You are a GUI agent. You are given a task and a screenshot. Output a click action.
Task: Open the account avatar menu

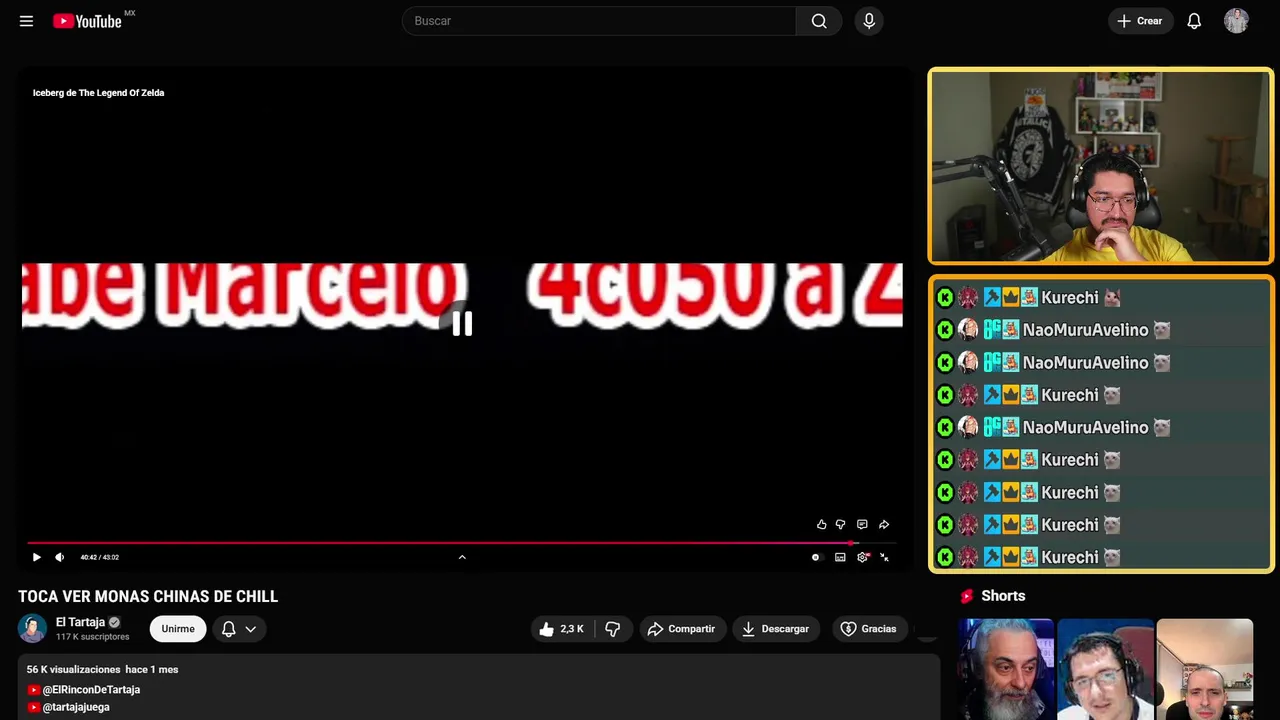coord(1236,21)
